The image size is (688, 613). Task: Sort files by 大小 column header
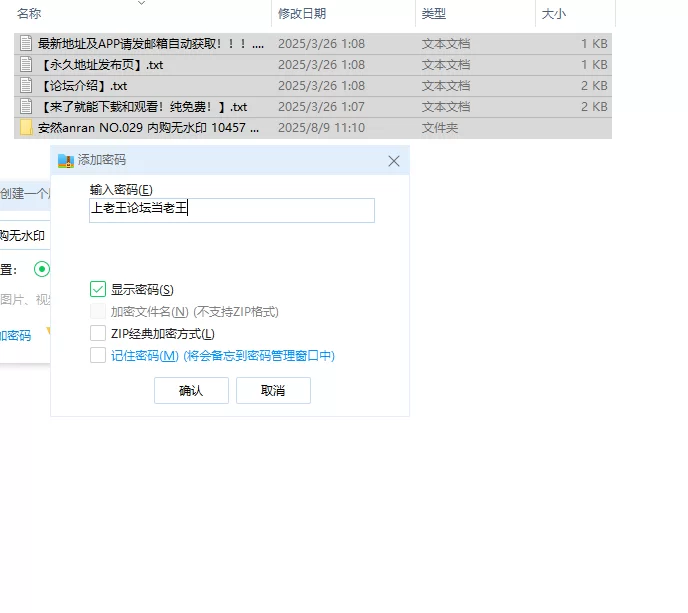pos(554,14)
